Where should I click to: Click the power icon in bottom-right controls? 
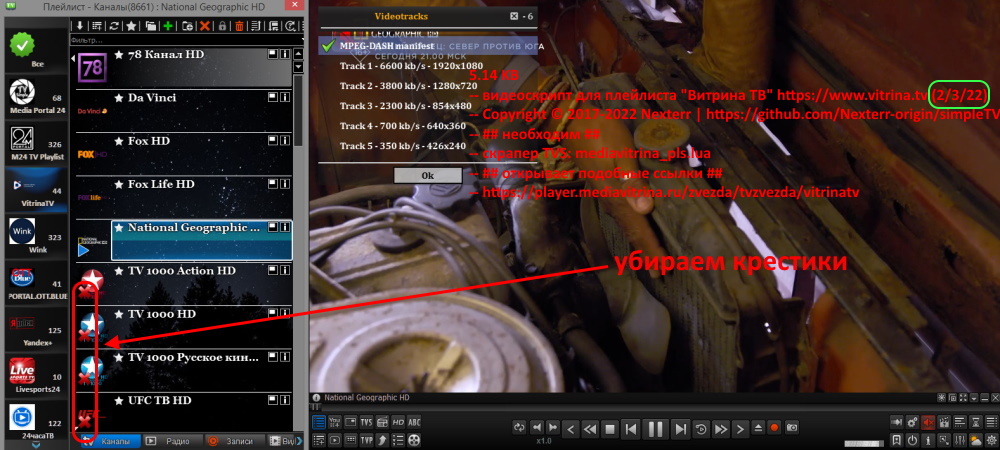click(912, 440)
